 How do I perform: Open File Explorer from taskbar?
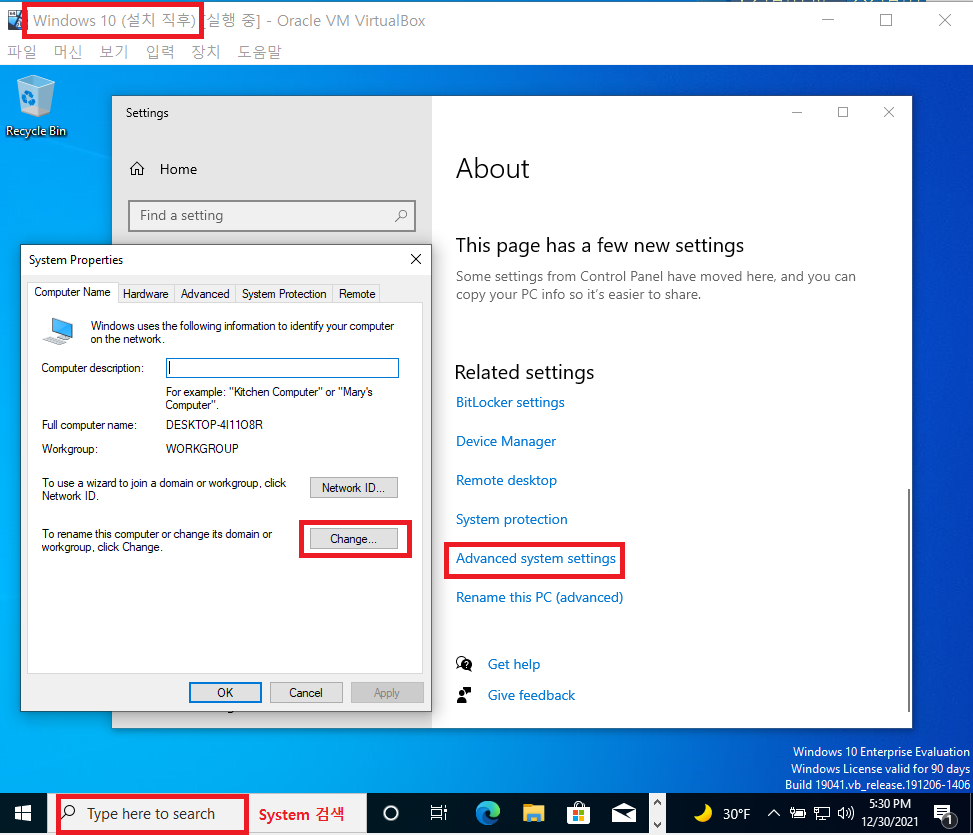(533, 813)
